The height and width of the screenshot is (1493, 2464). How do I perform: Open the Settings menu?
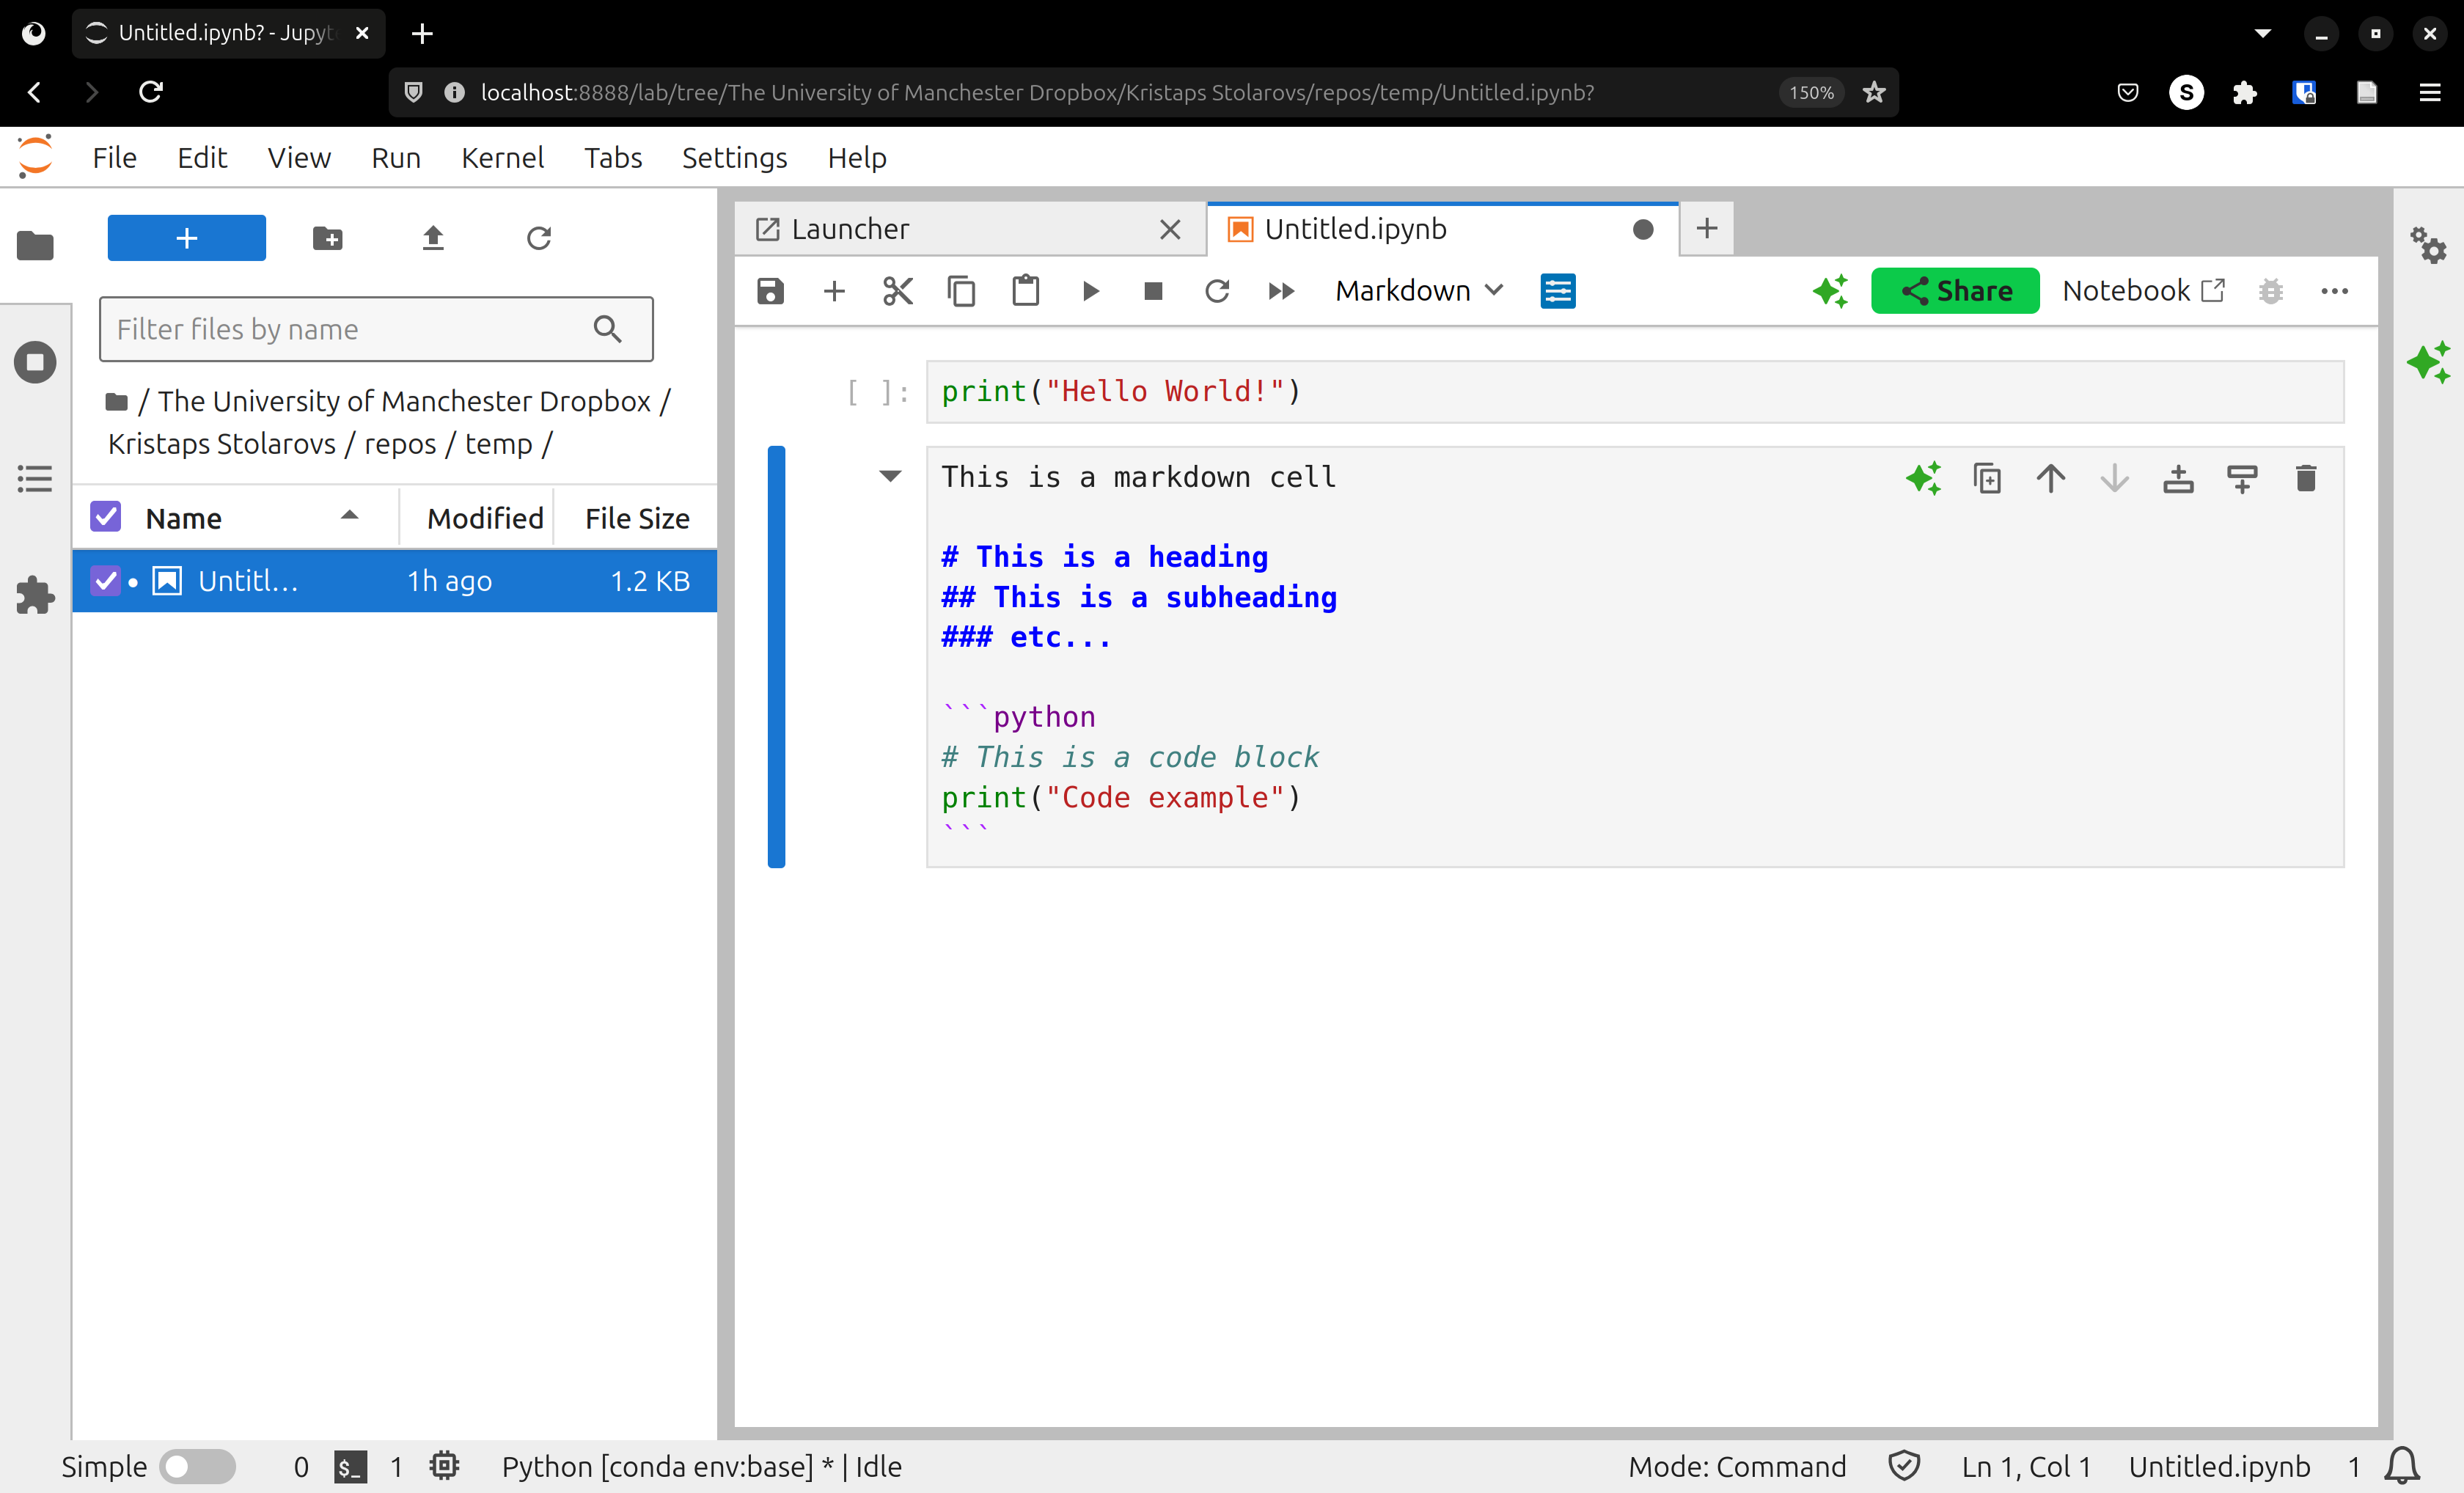(735, 157)
